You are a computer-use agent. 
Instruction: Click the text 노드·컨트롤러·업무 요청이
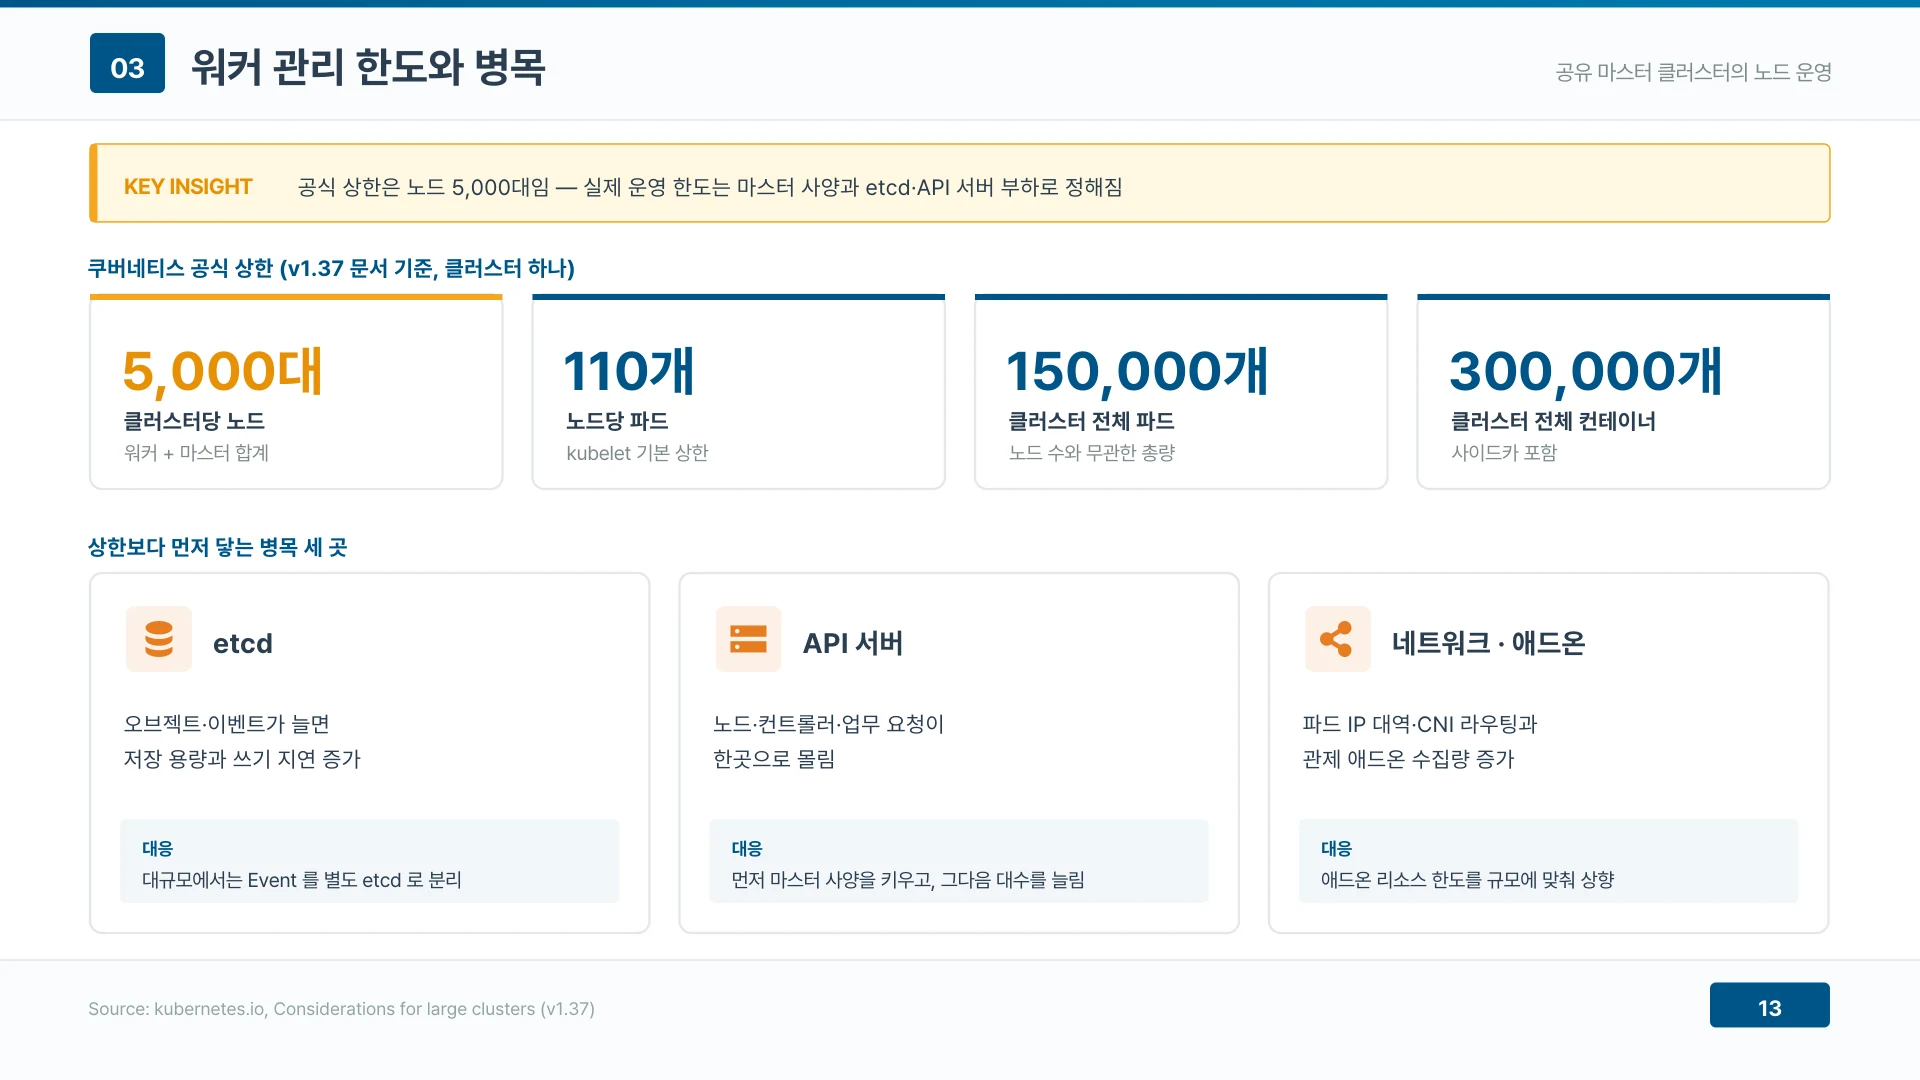[x=829, y=724]
